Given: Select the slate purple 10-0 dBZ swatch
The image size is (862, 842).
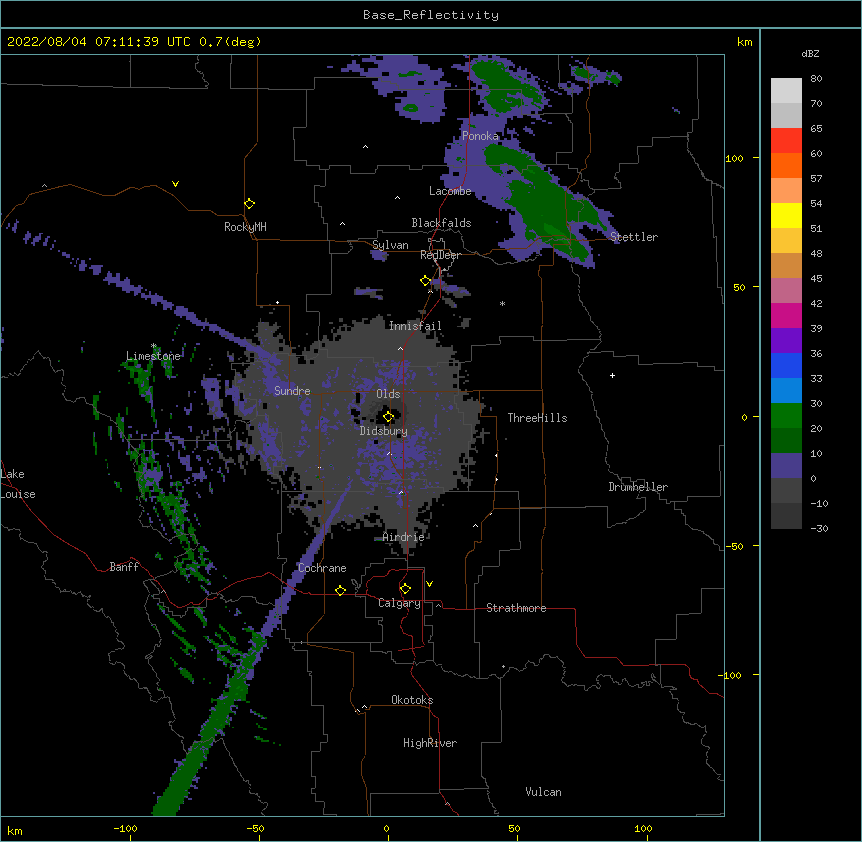Looking at the screenshot, I should tap(786, 466).
